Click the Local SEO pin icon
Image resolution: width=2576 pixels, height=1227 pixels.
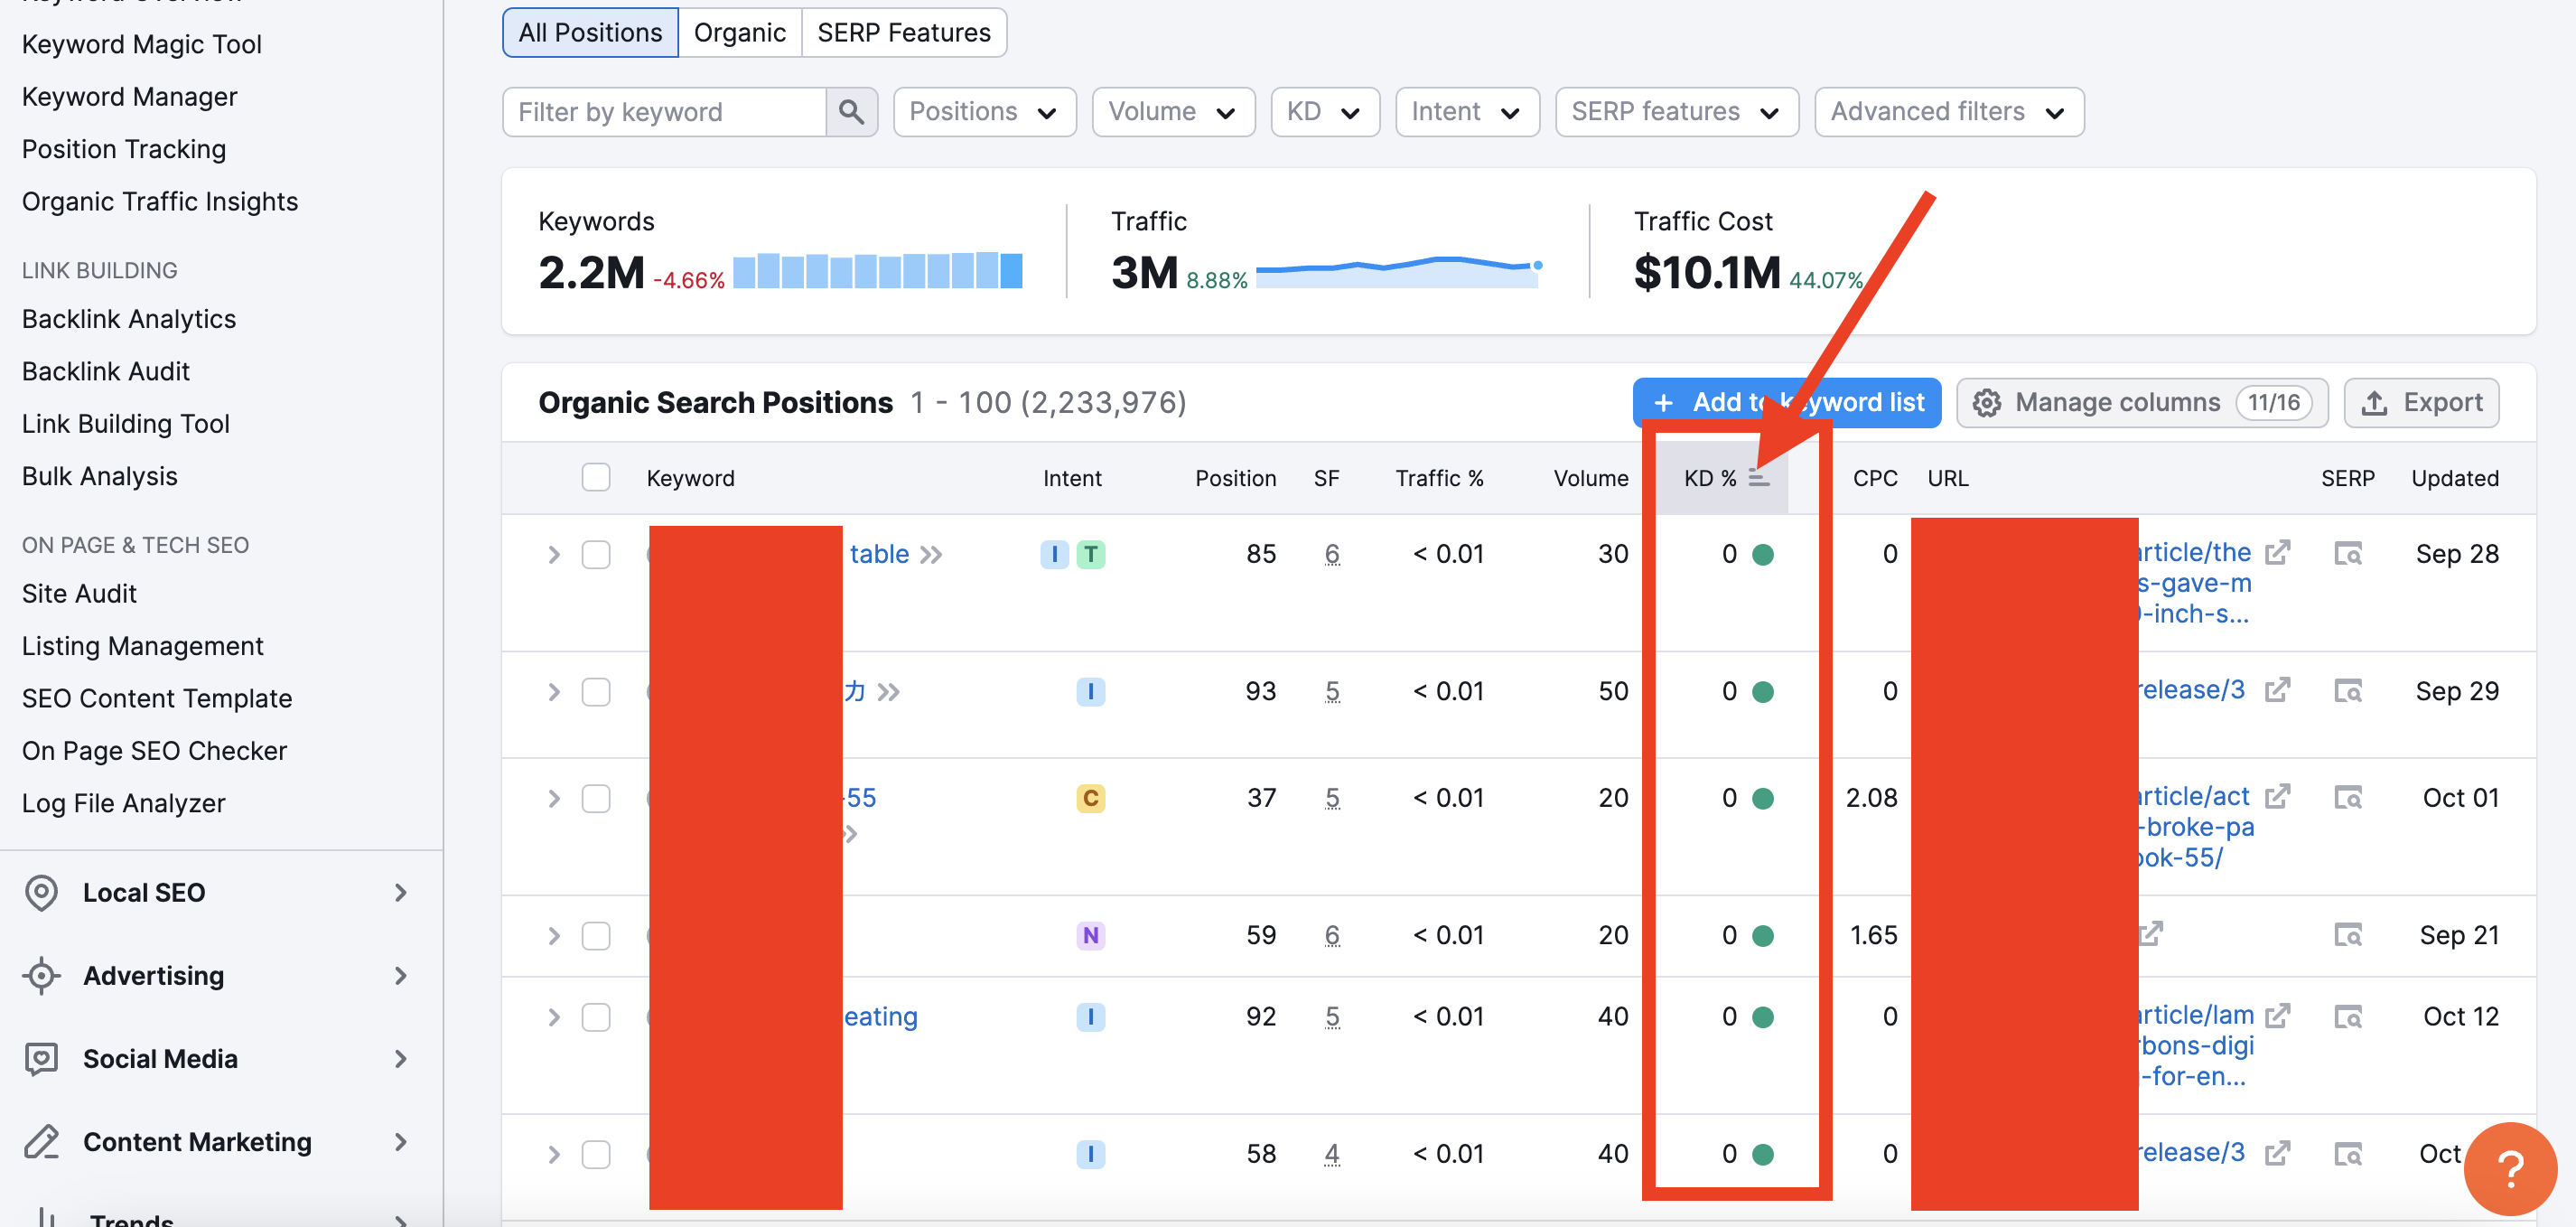[x=41, y=893]
